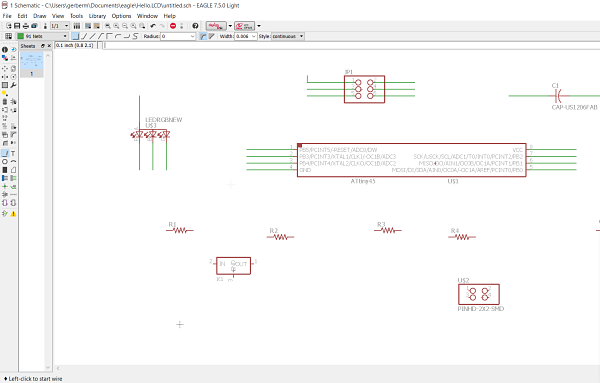Choose the first right-angle wire bend style
The height and width of the screenshot is (383, 600).
click(x=75, y=36)
